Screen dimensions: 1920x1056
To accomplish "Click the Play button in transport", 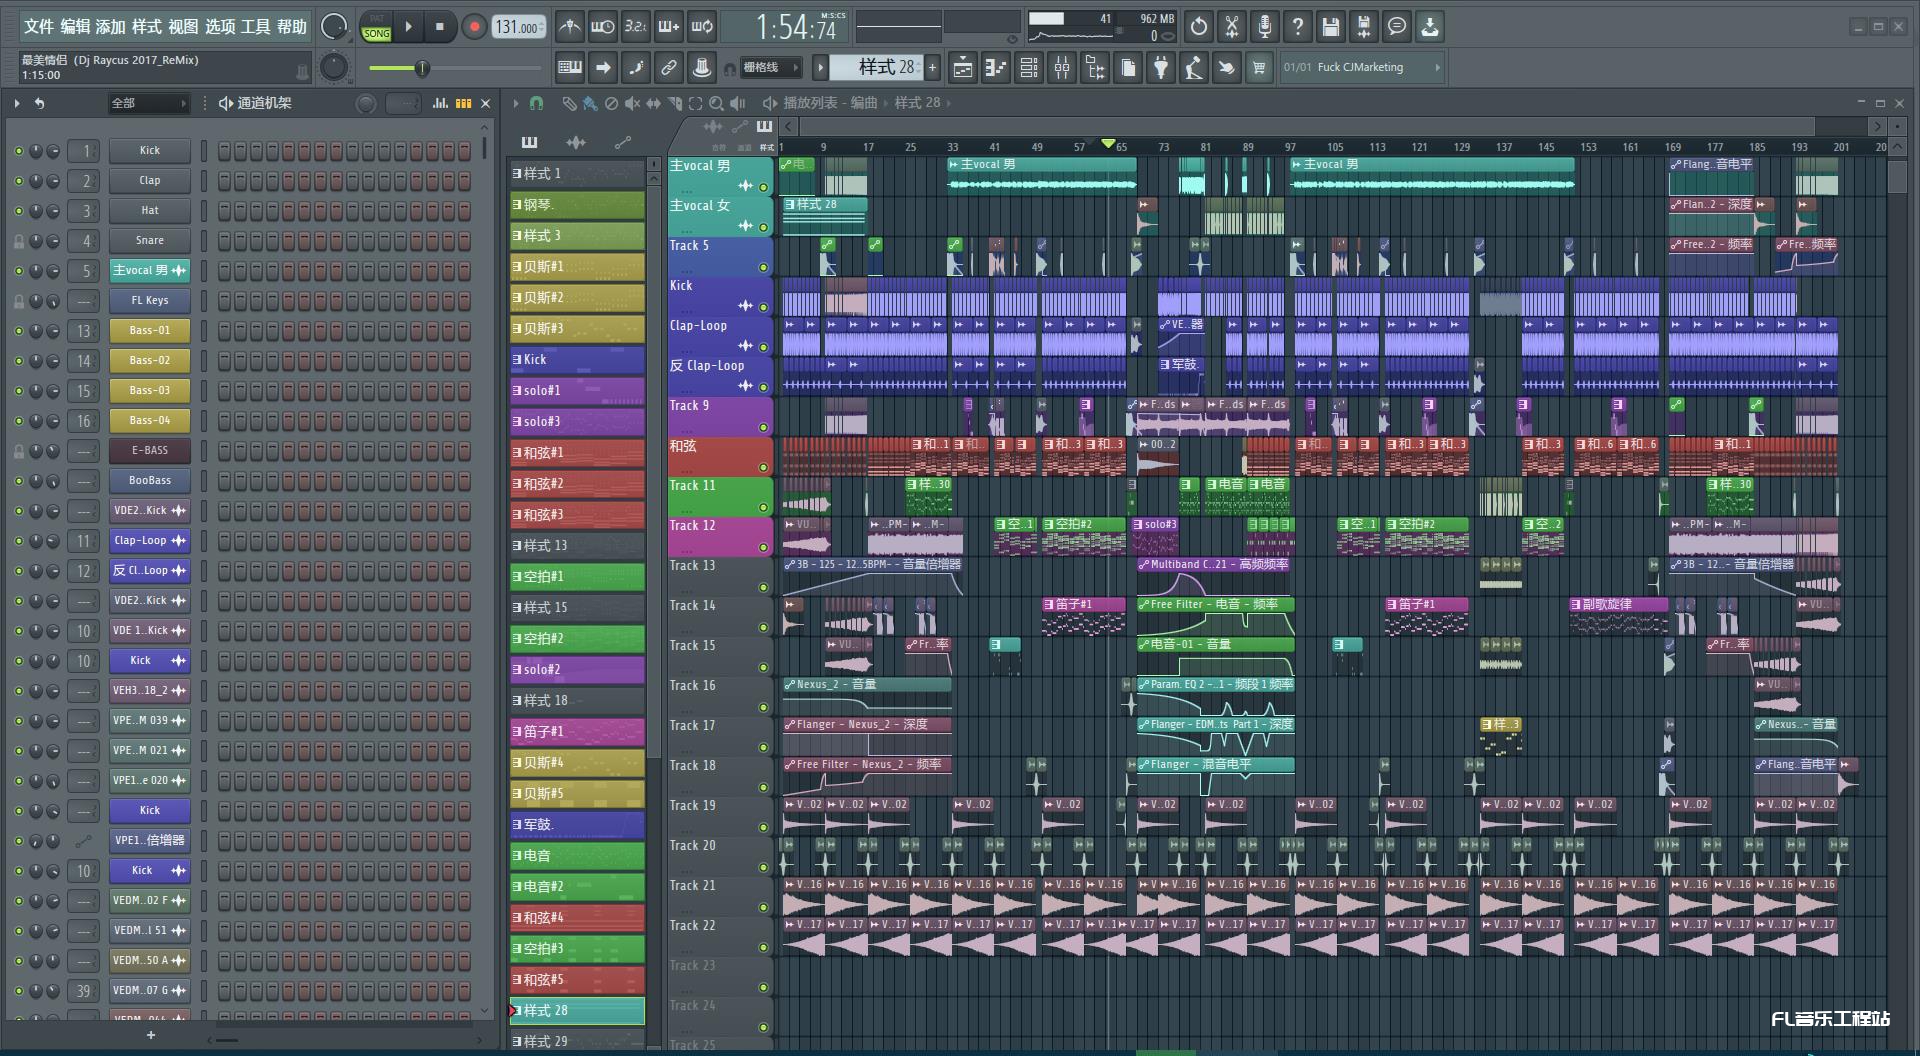I will coord(408,27).
